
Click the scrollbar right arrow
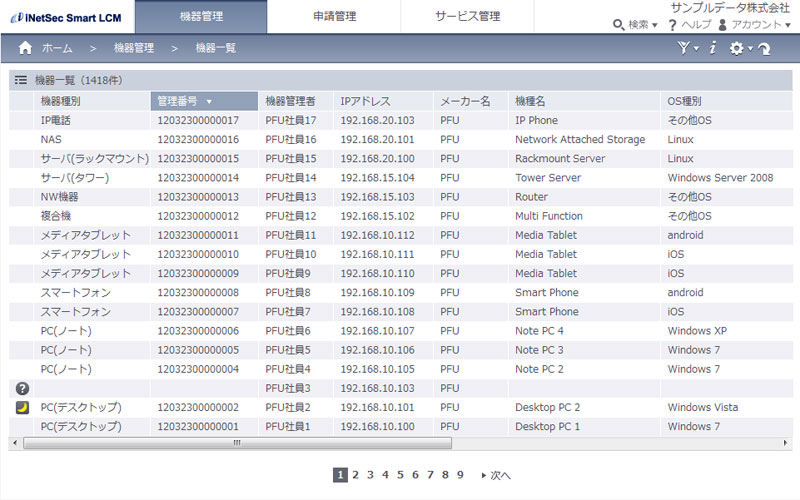click(785, 443)
